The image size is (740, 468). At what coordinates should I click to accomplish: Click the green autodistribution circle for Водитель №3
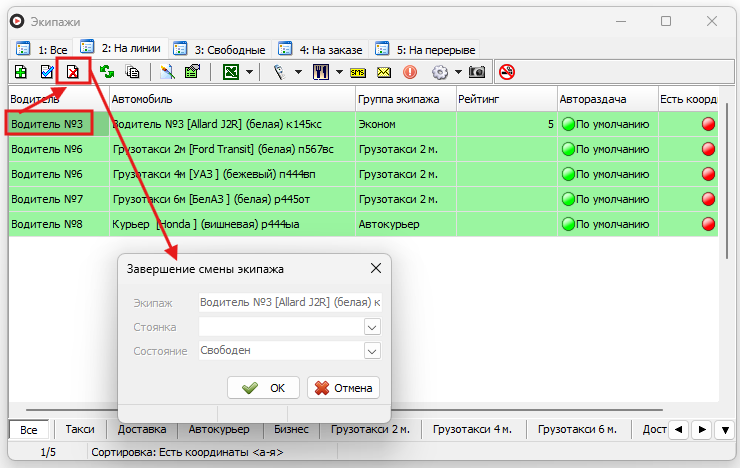568,125
